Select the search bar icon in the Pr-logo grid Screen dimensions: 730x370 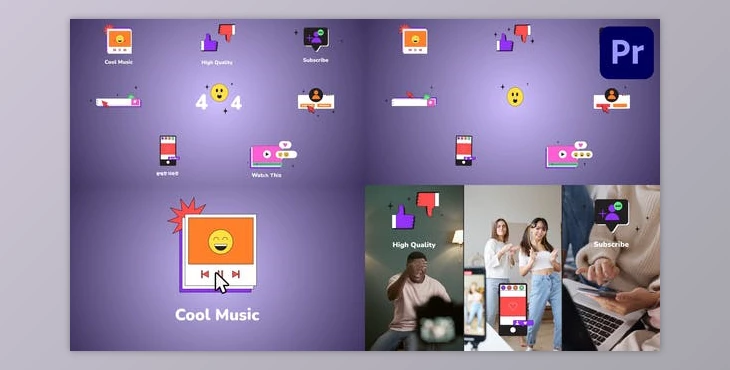point(413,100)
